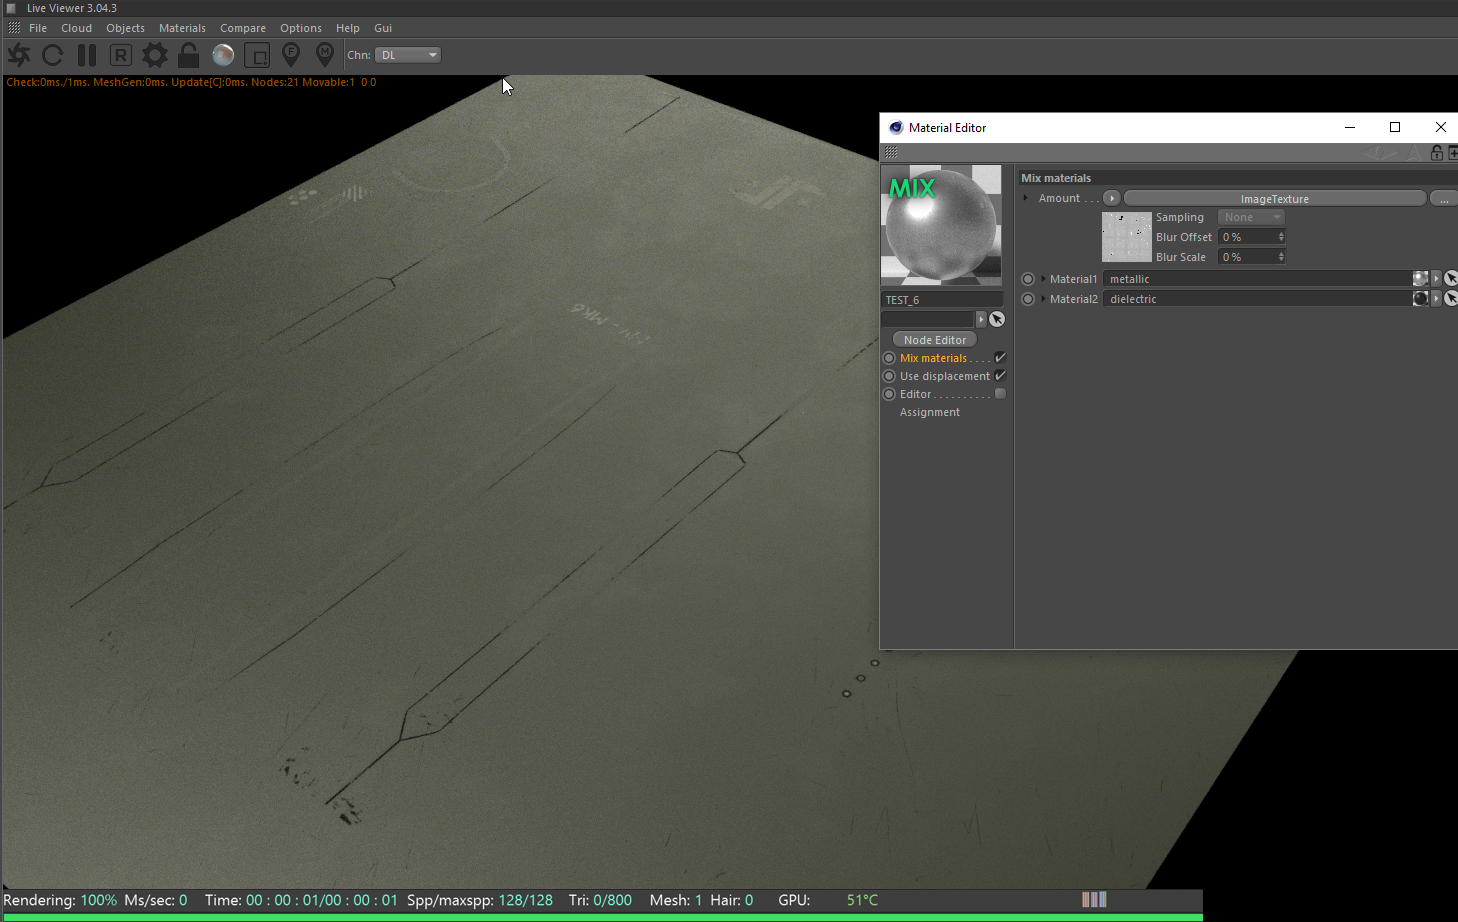Viewport: 1458px width, 922px height.
Task: Increment the Blur Offset stepper
Action: [1281, 234]
